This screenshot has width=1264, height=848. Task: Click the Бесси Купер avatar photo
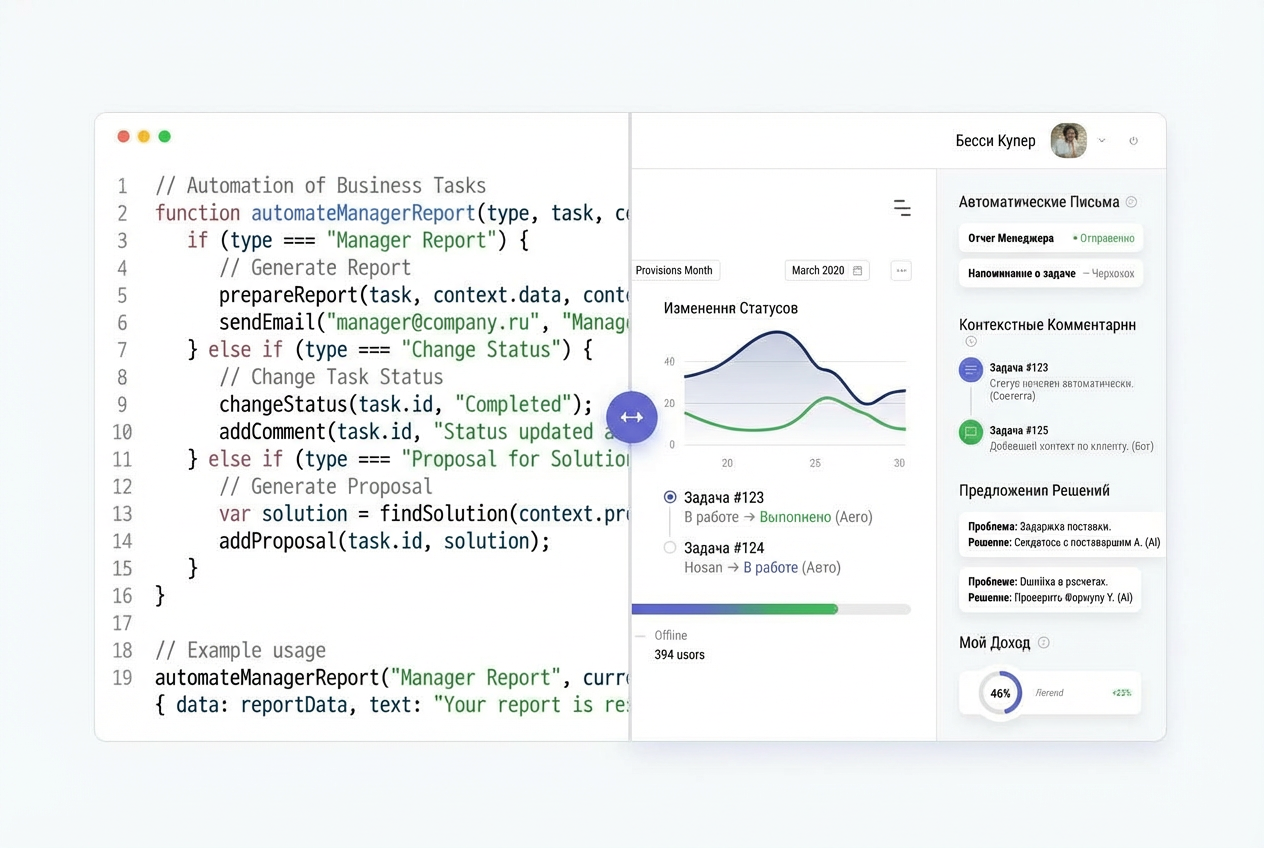point(1068,141)
